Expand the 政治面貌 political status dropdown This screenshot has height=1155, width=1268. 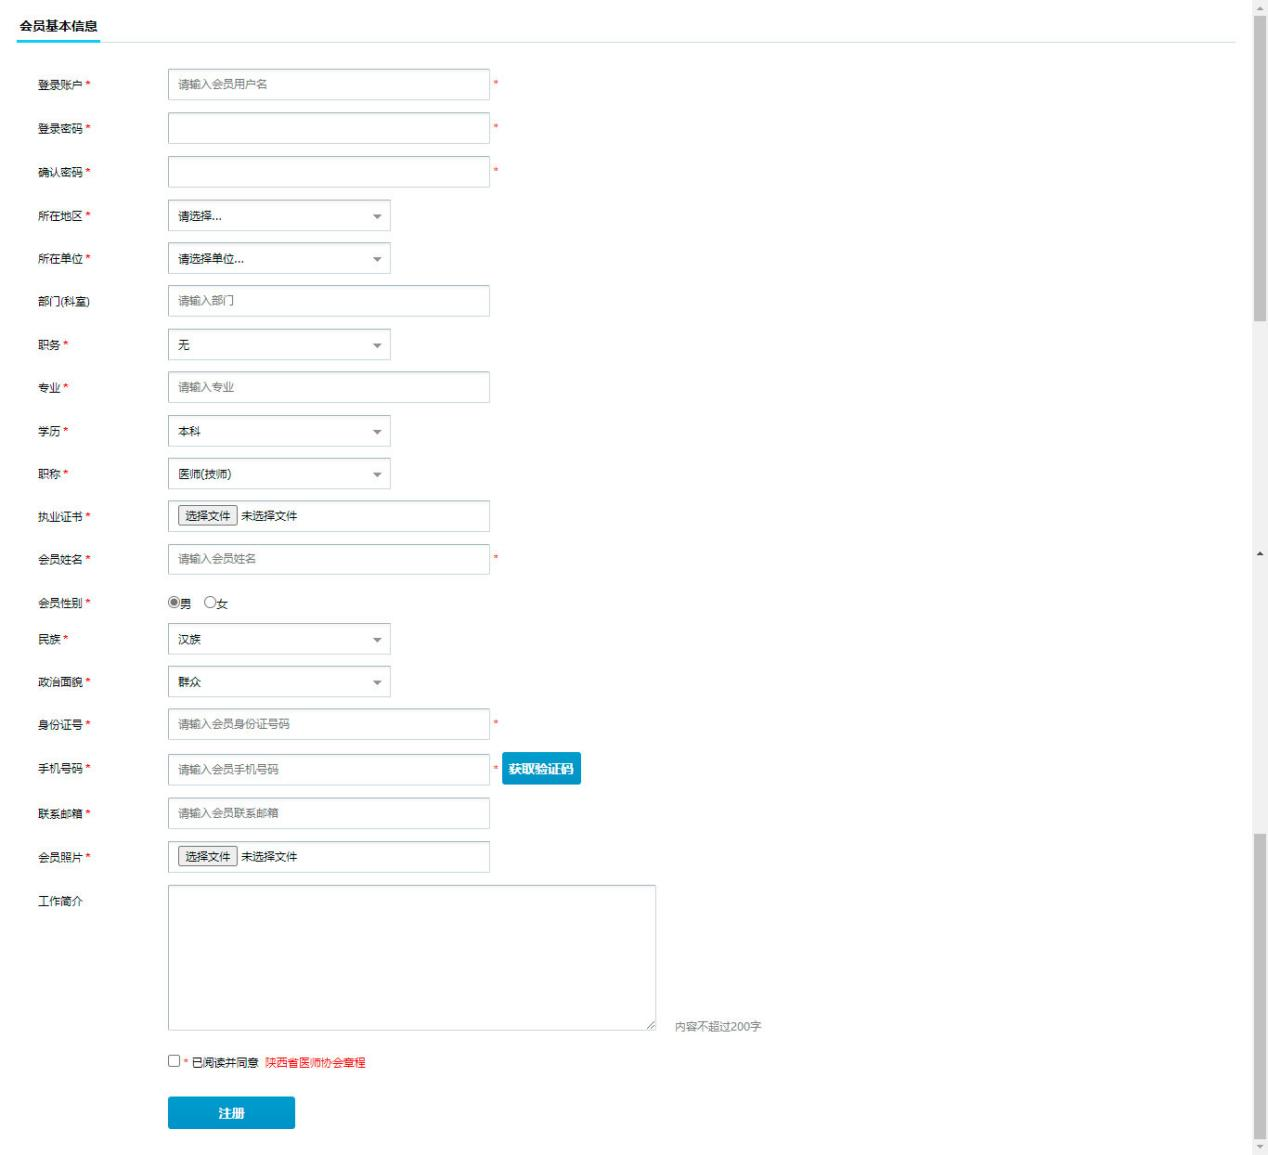point(279,682)
